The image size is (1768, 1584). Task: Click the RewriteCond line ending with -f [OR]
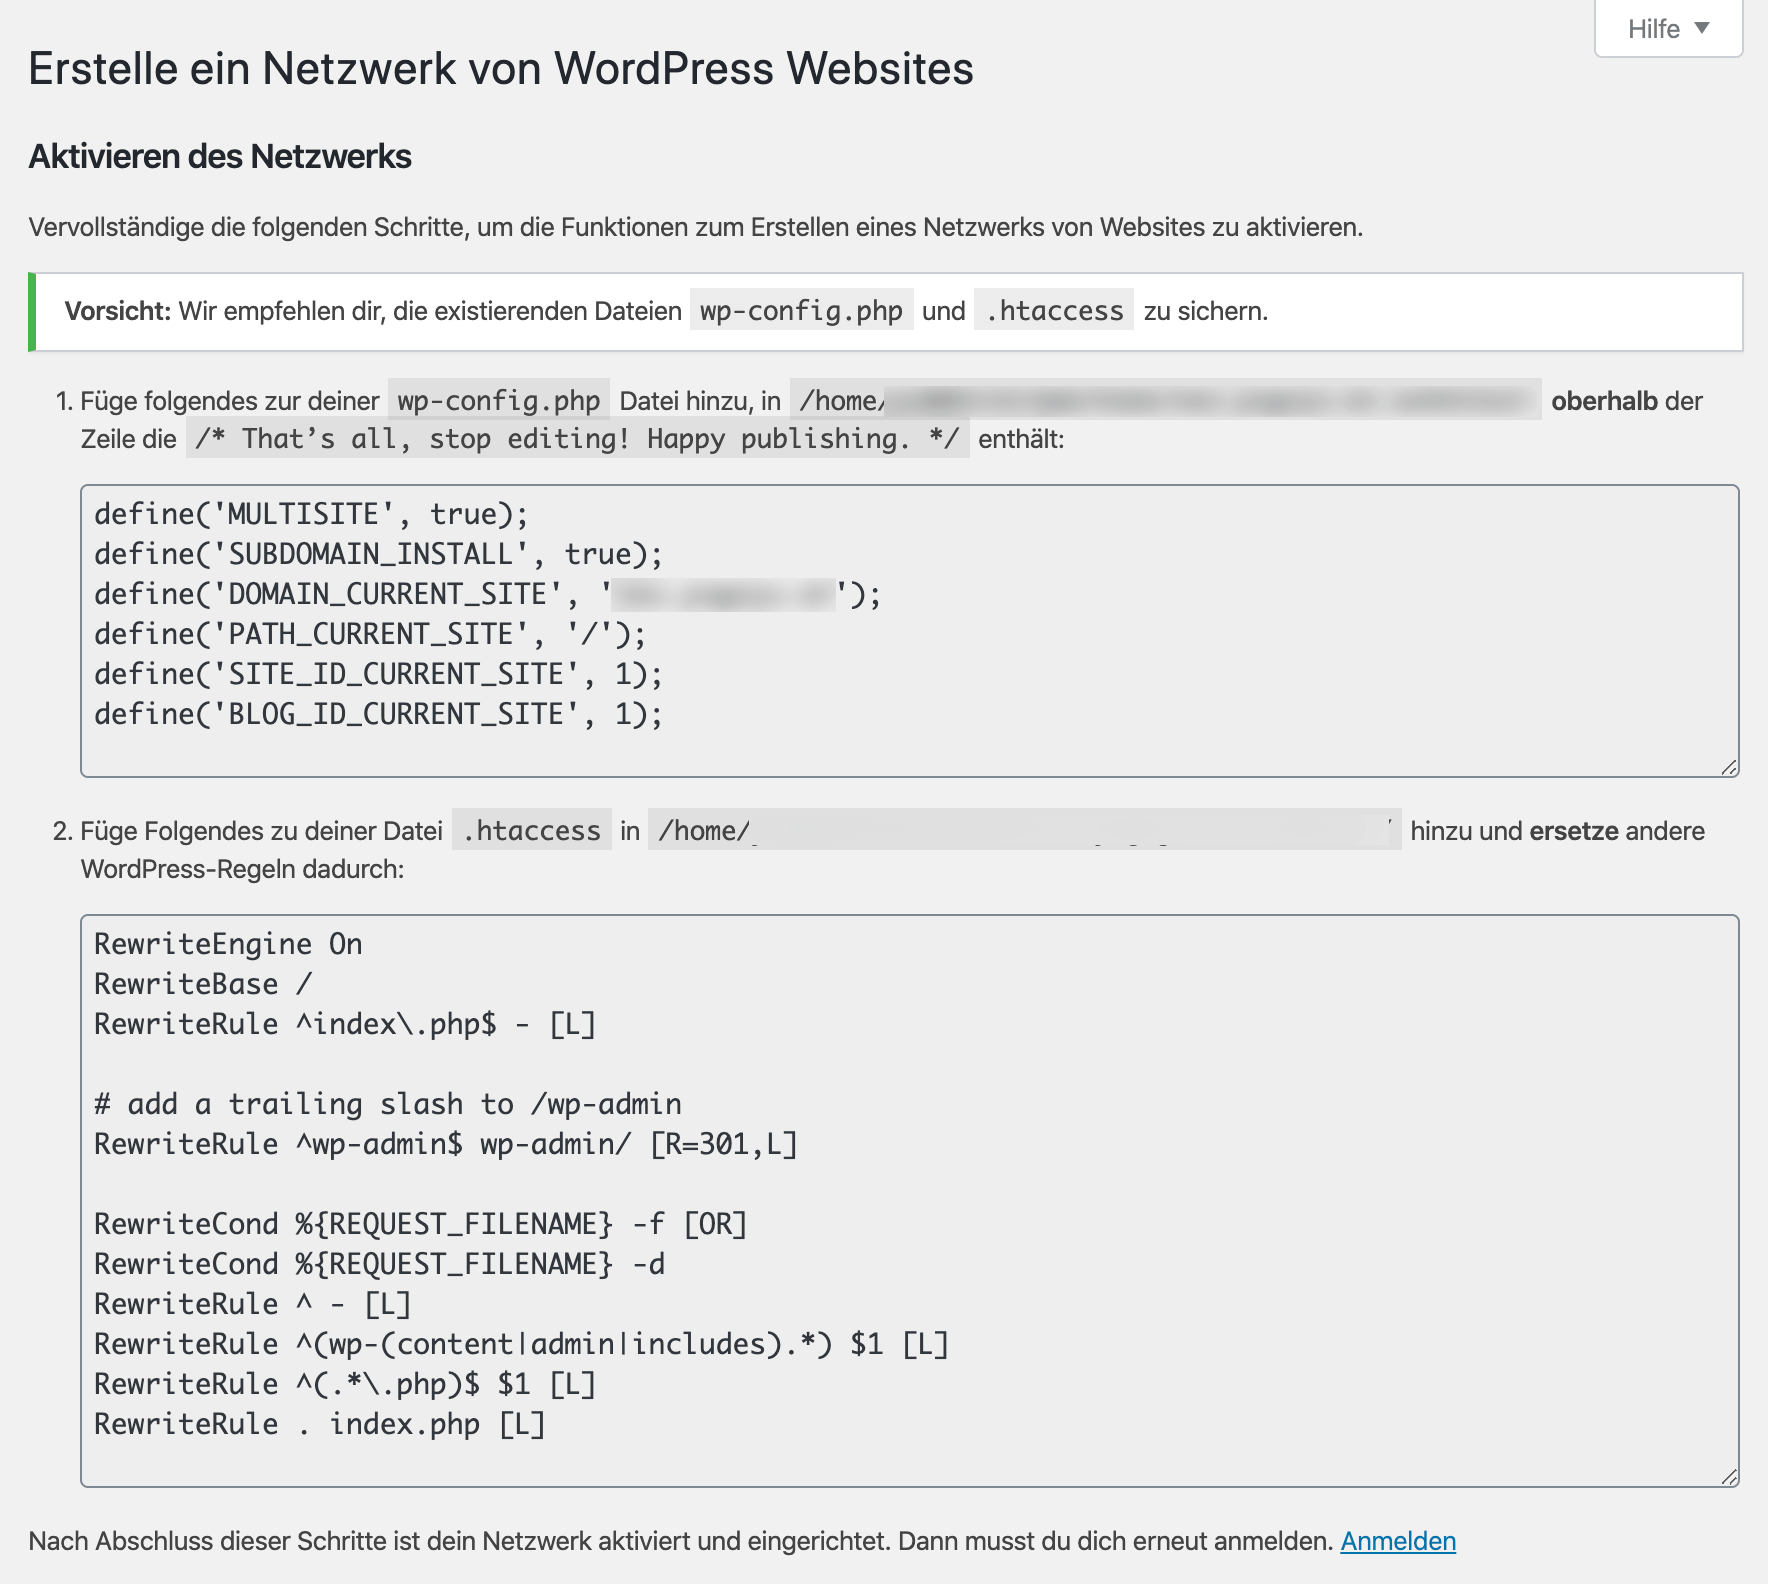421,1224
